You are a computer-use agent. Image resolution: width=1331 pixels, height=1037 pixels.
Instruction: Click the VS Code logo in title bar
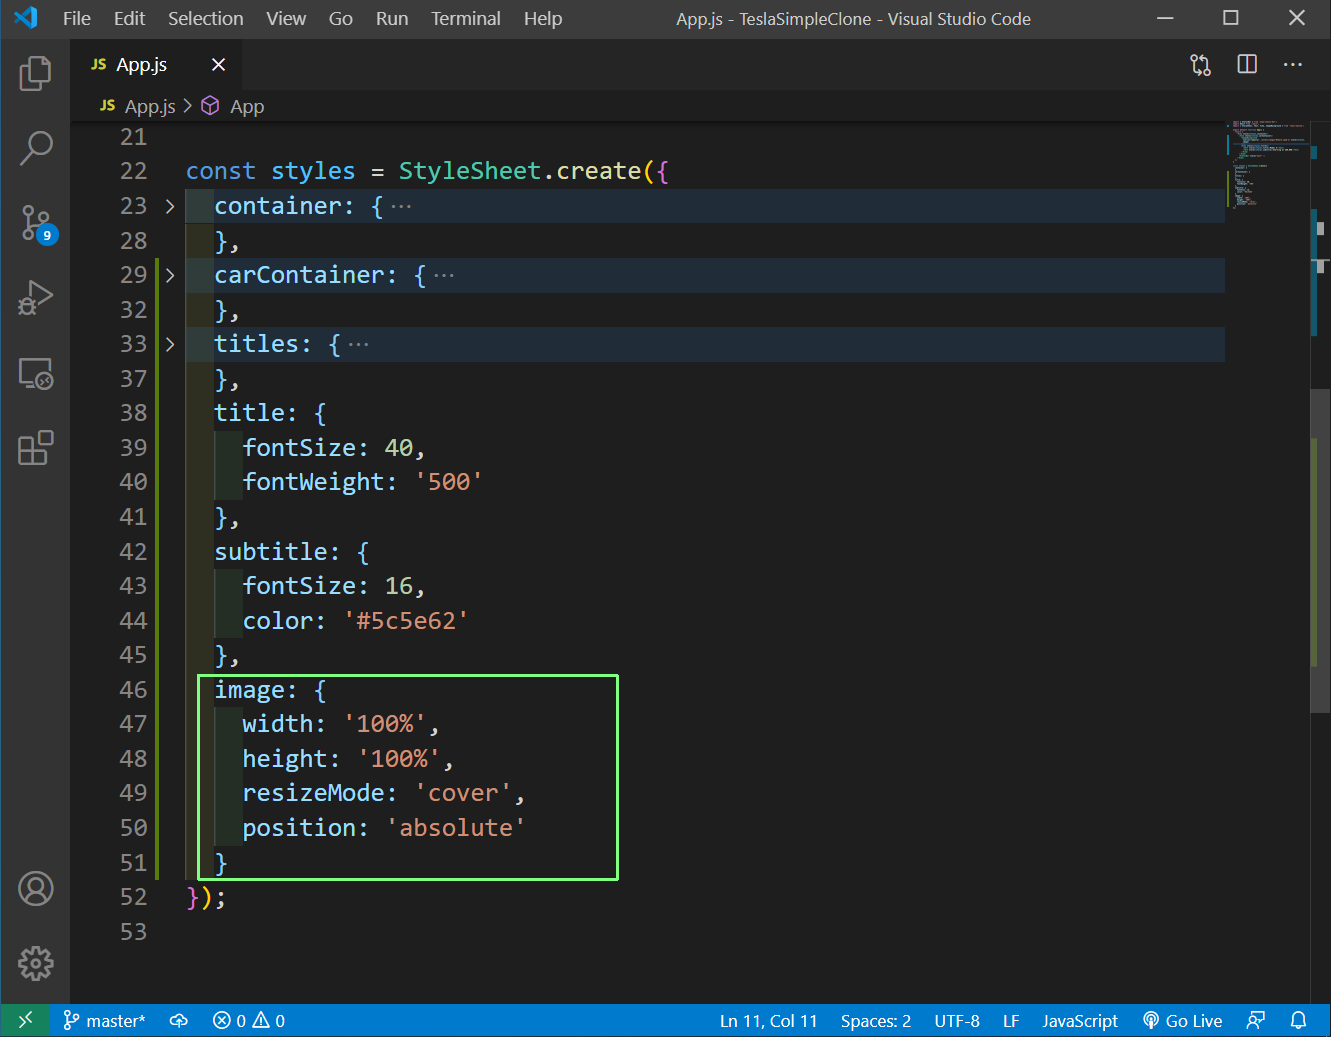point(26,18)
